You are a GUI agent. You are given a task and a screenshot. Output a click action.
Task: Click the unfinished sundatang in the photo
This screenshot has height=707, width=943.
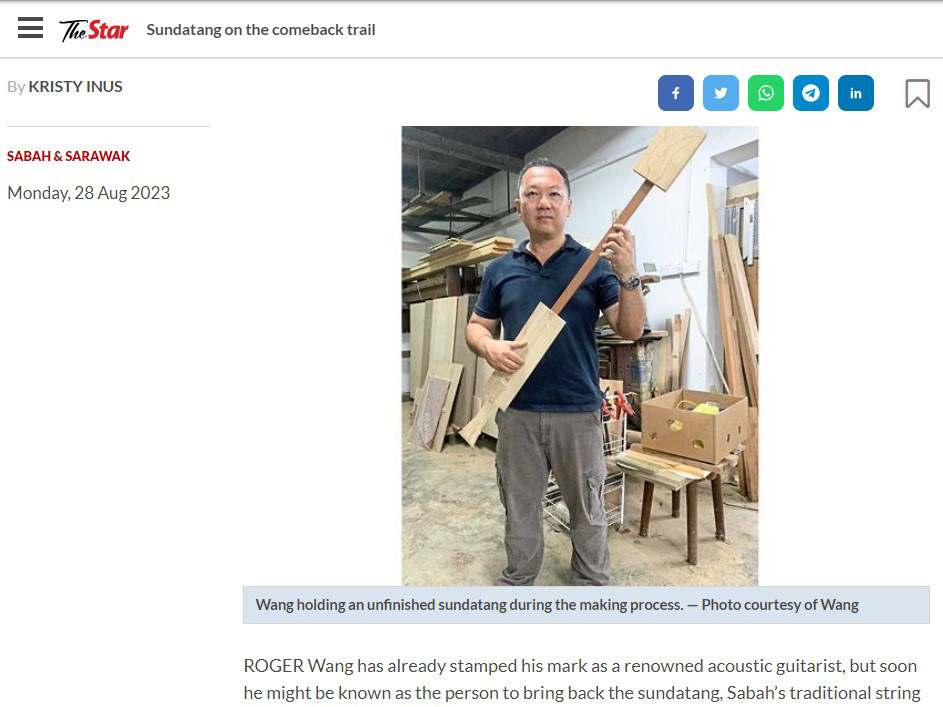(582, 286)
